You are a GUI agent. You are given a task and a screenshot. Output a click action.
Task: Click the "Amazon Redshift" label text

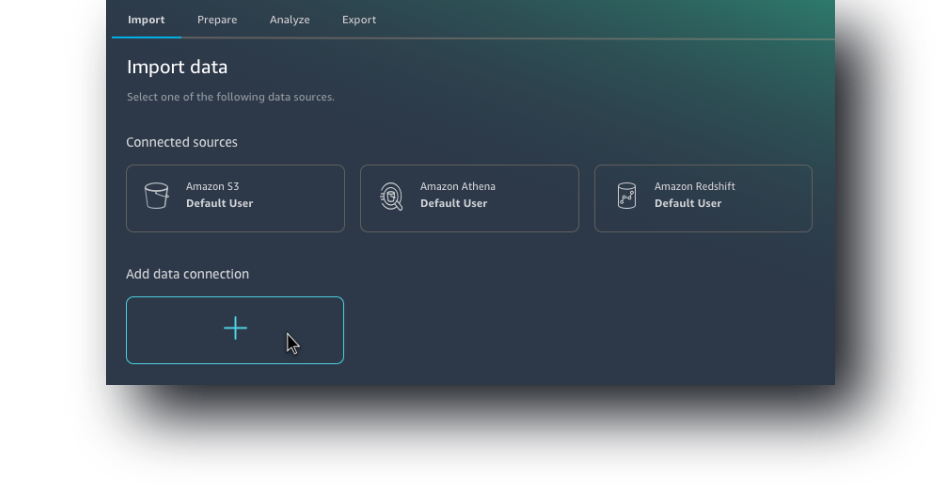pyautogui.click(x=695, y=186)
